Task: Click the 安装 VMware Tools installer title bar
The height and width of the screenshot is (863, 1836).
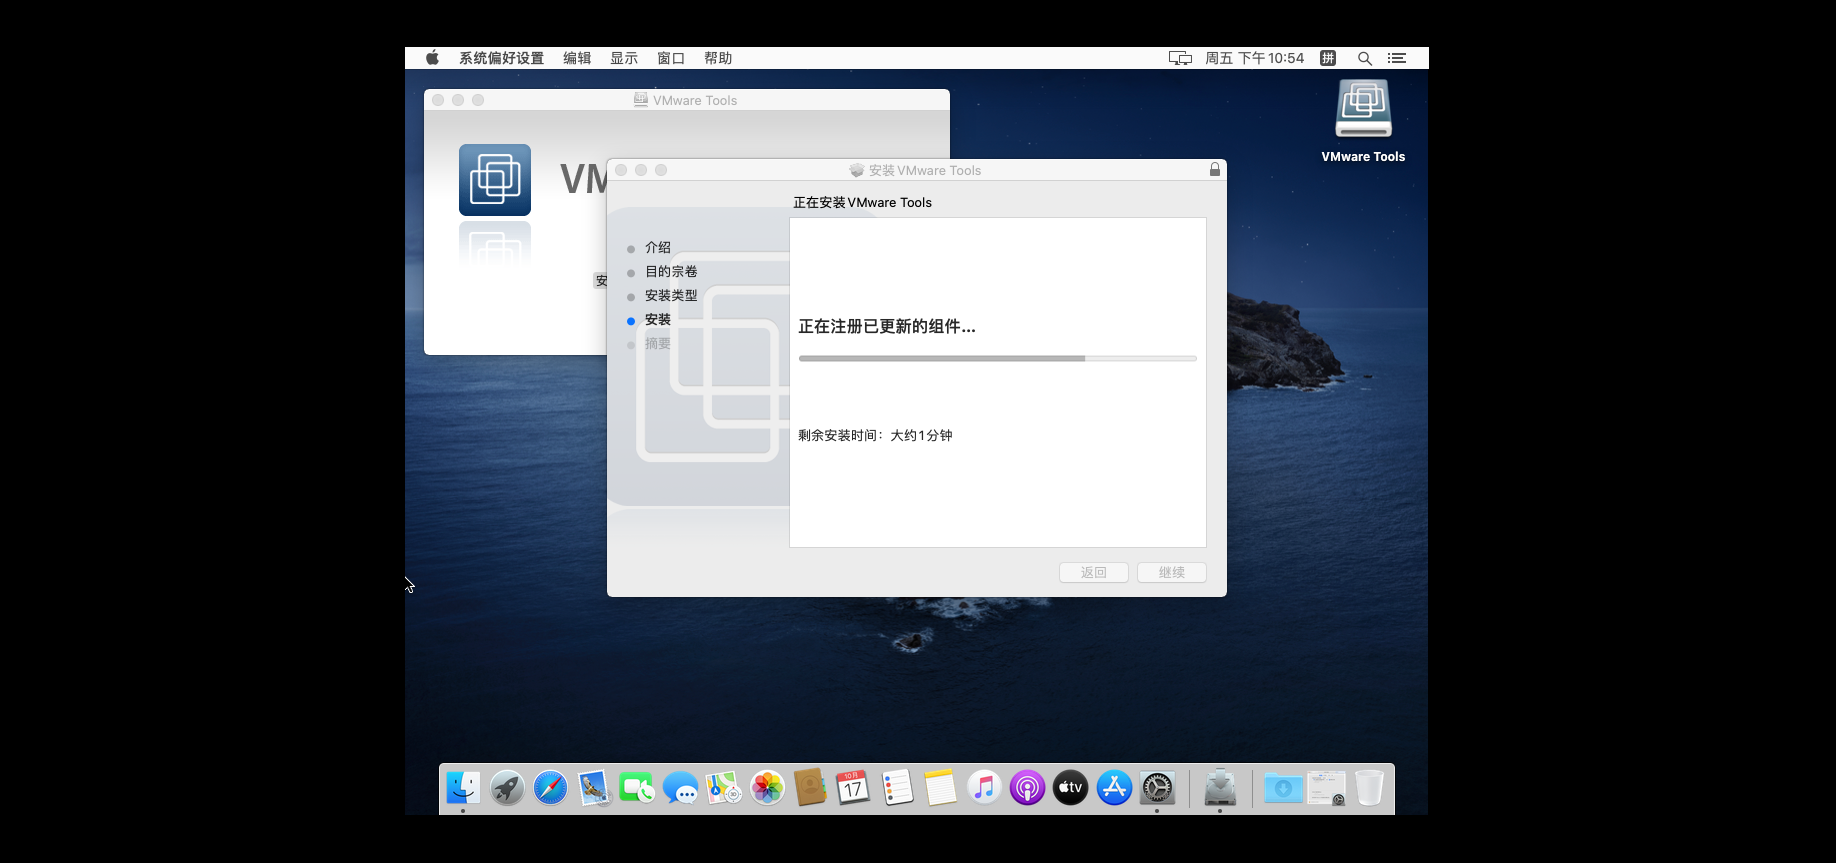Action: coord(916,170)
